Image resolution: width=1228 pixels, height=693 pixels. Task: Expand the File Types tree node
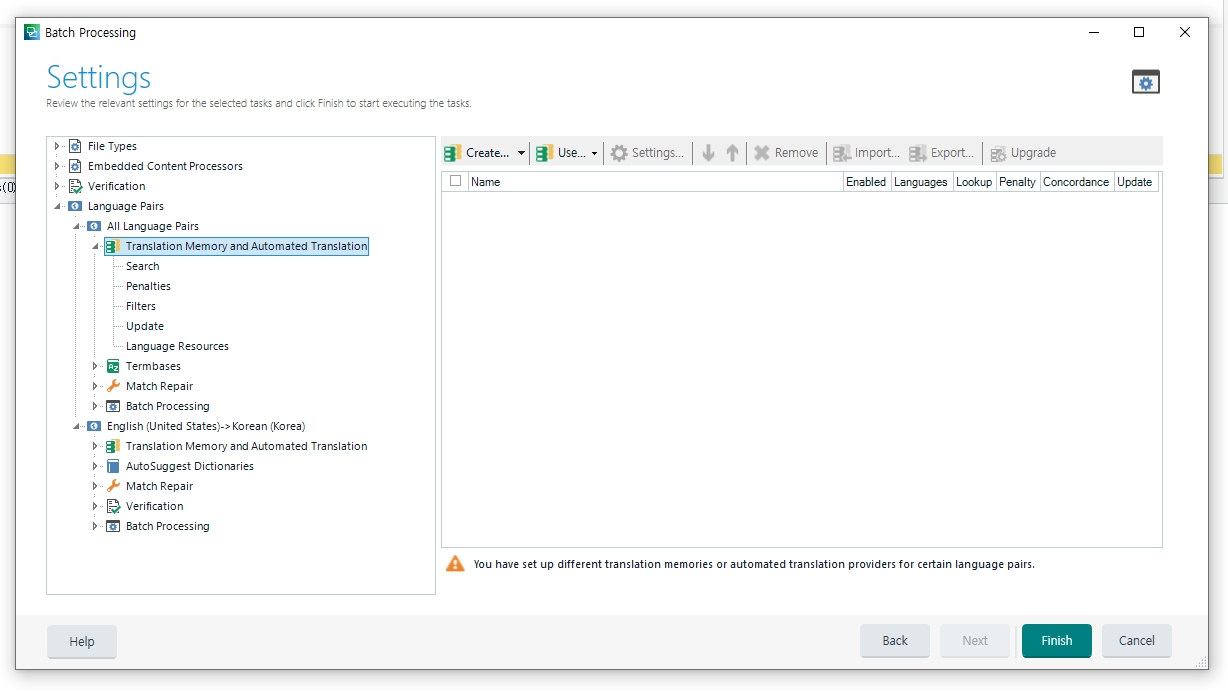57,146
